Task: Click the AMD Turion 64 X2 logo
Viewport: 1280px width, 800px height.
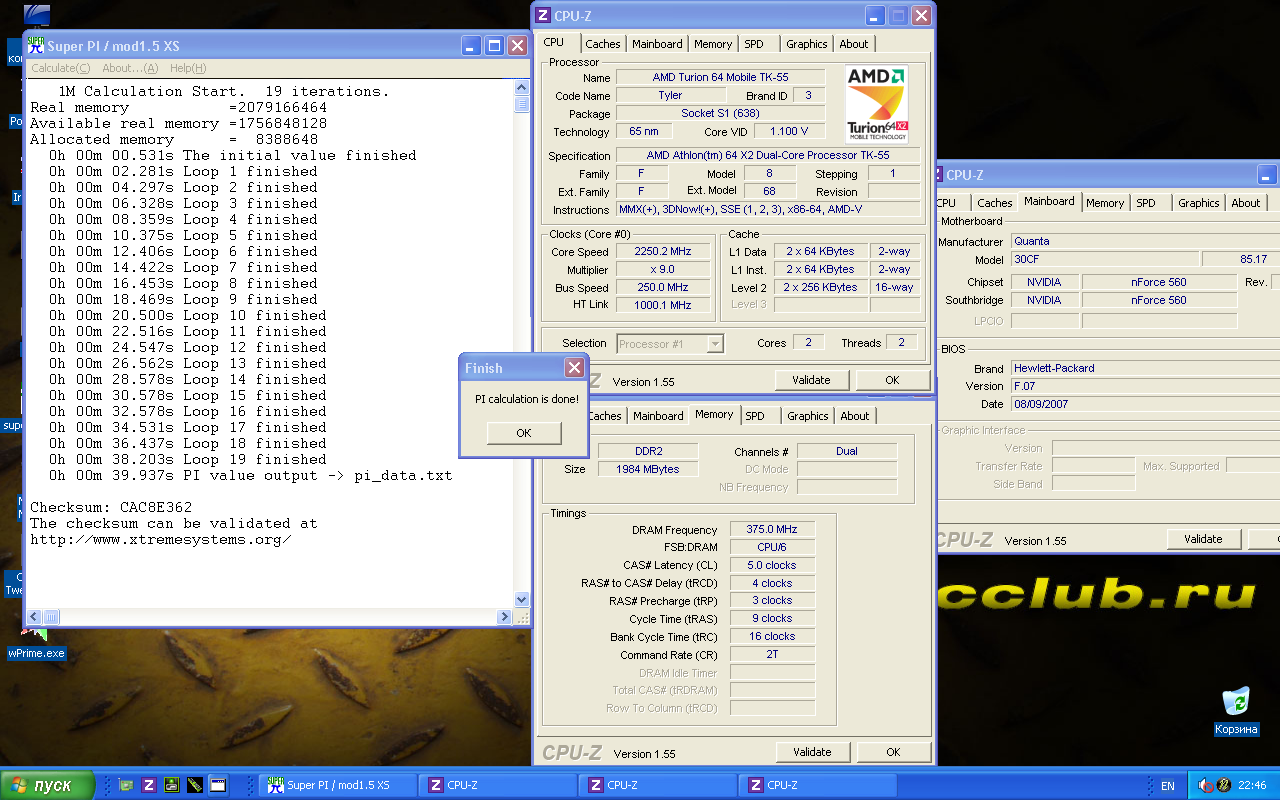Action: click(877, 106)
